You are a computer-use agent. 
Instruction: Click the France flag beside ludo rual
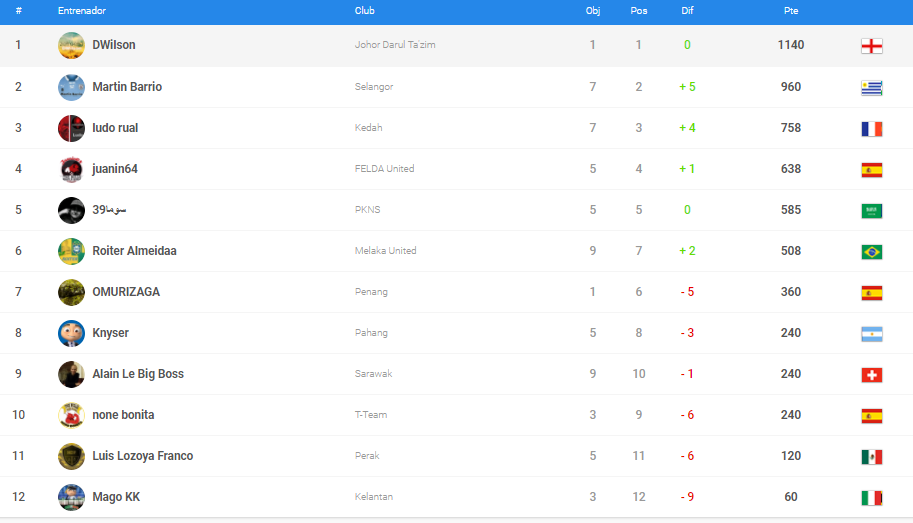click(x=871, y=128)
